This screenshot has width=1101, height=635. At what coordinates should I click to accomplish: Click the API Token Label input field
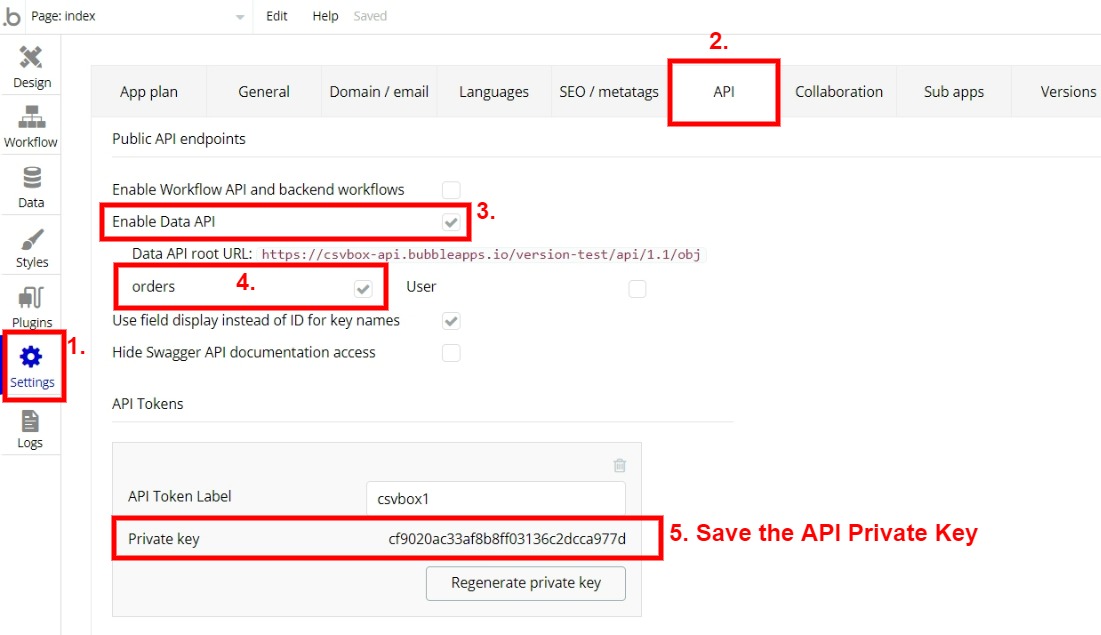[496, 498]
